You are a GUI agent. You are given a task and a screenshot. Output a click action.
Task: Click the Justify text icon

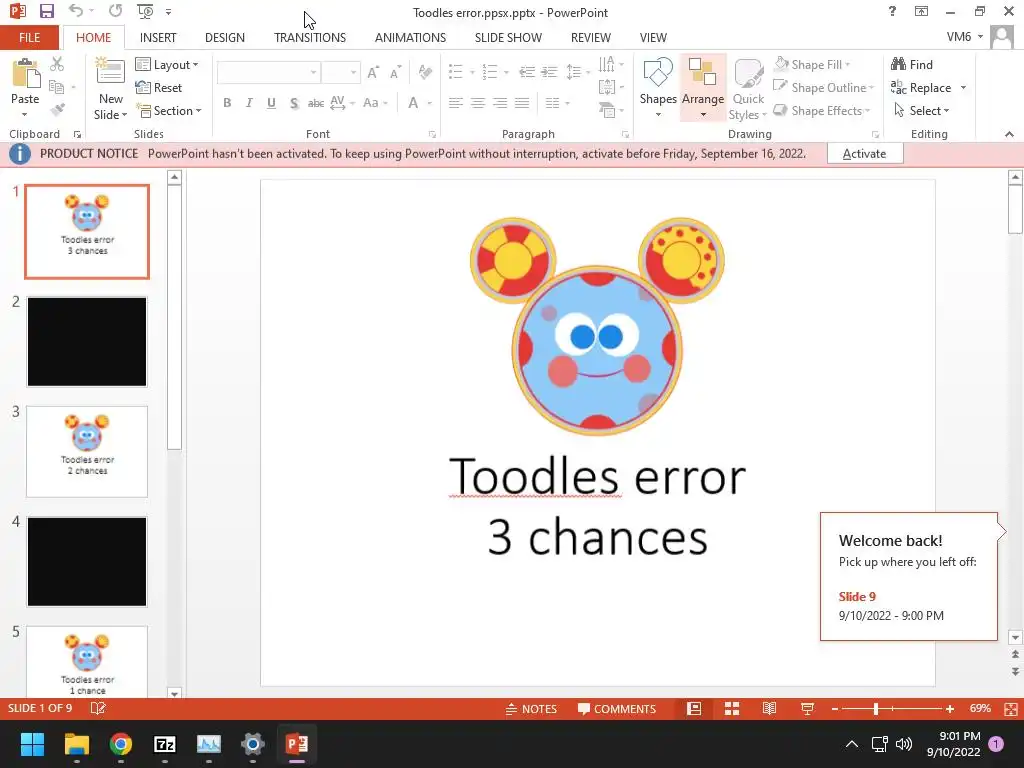(522, 103)
